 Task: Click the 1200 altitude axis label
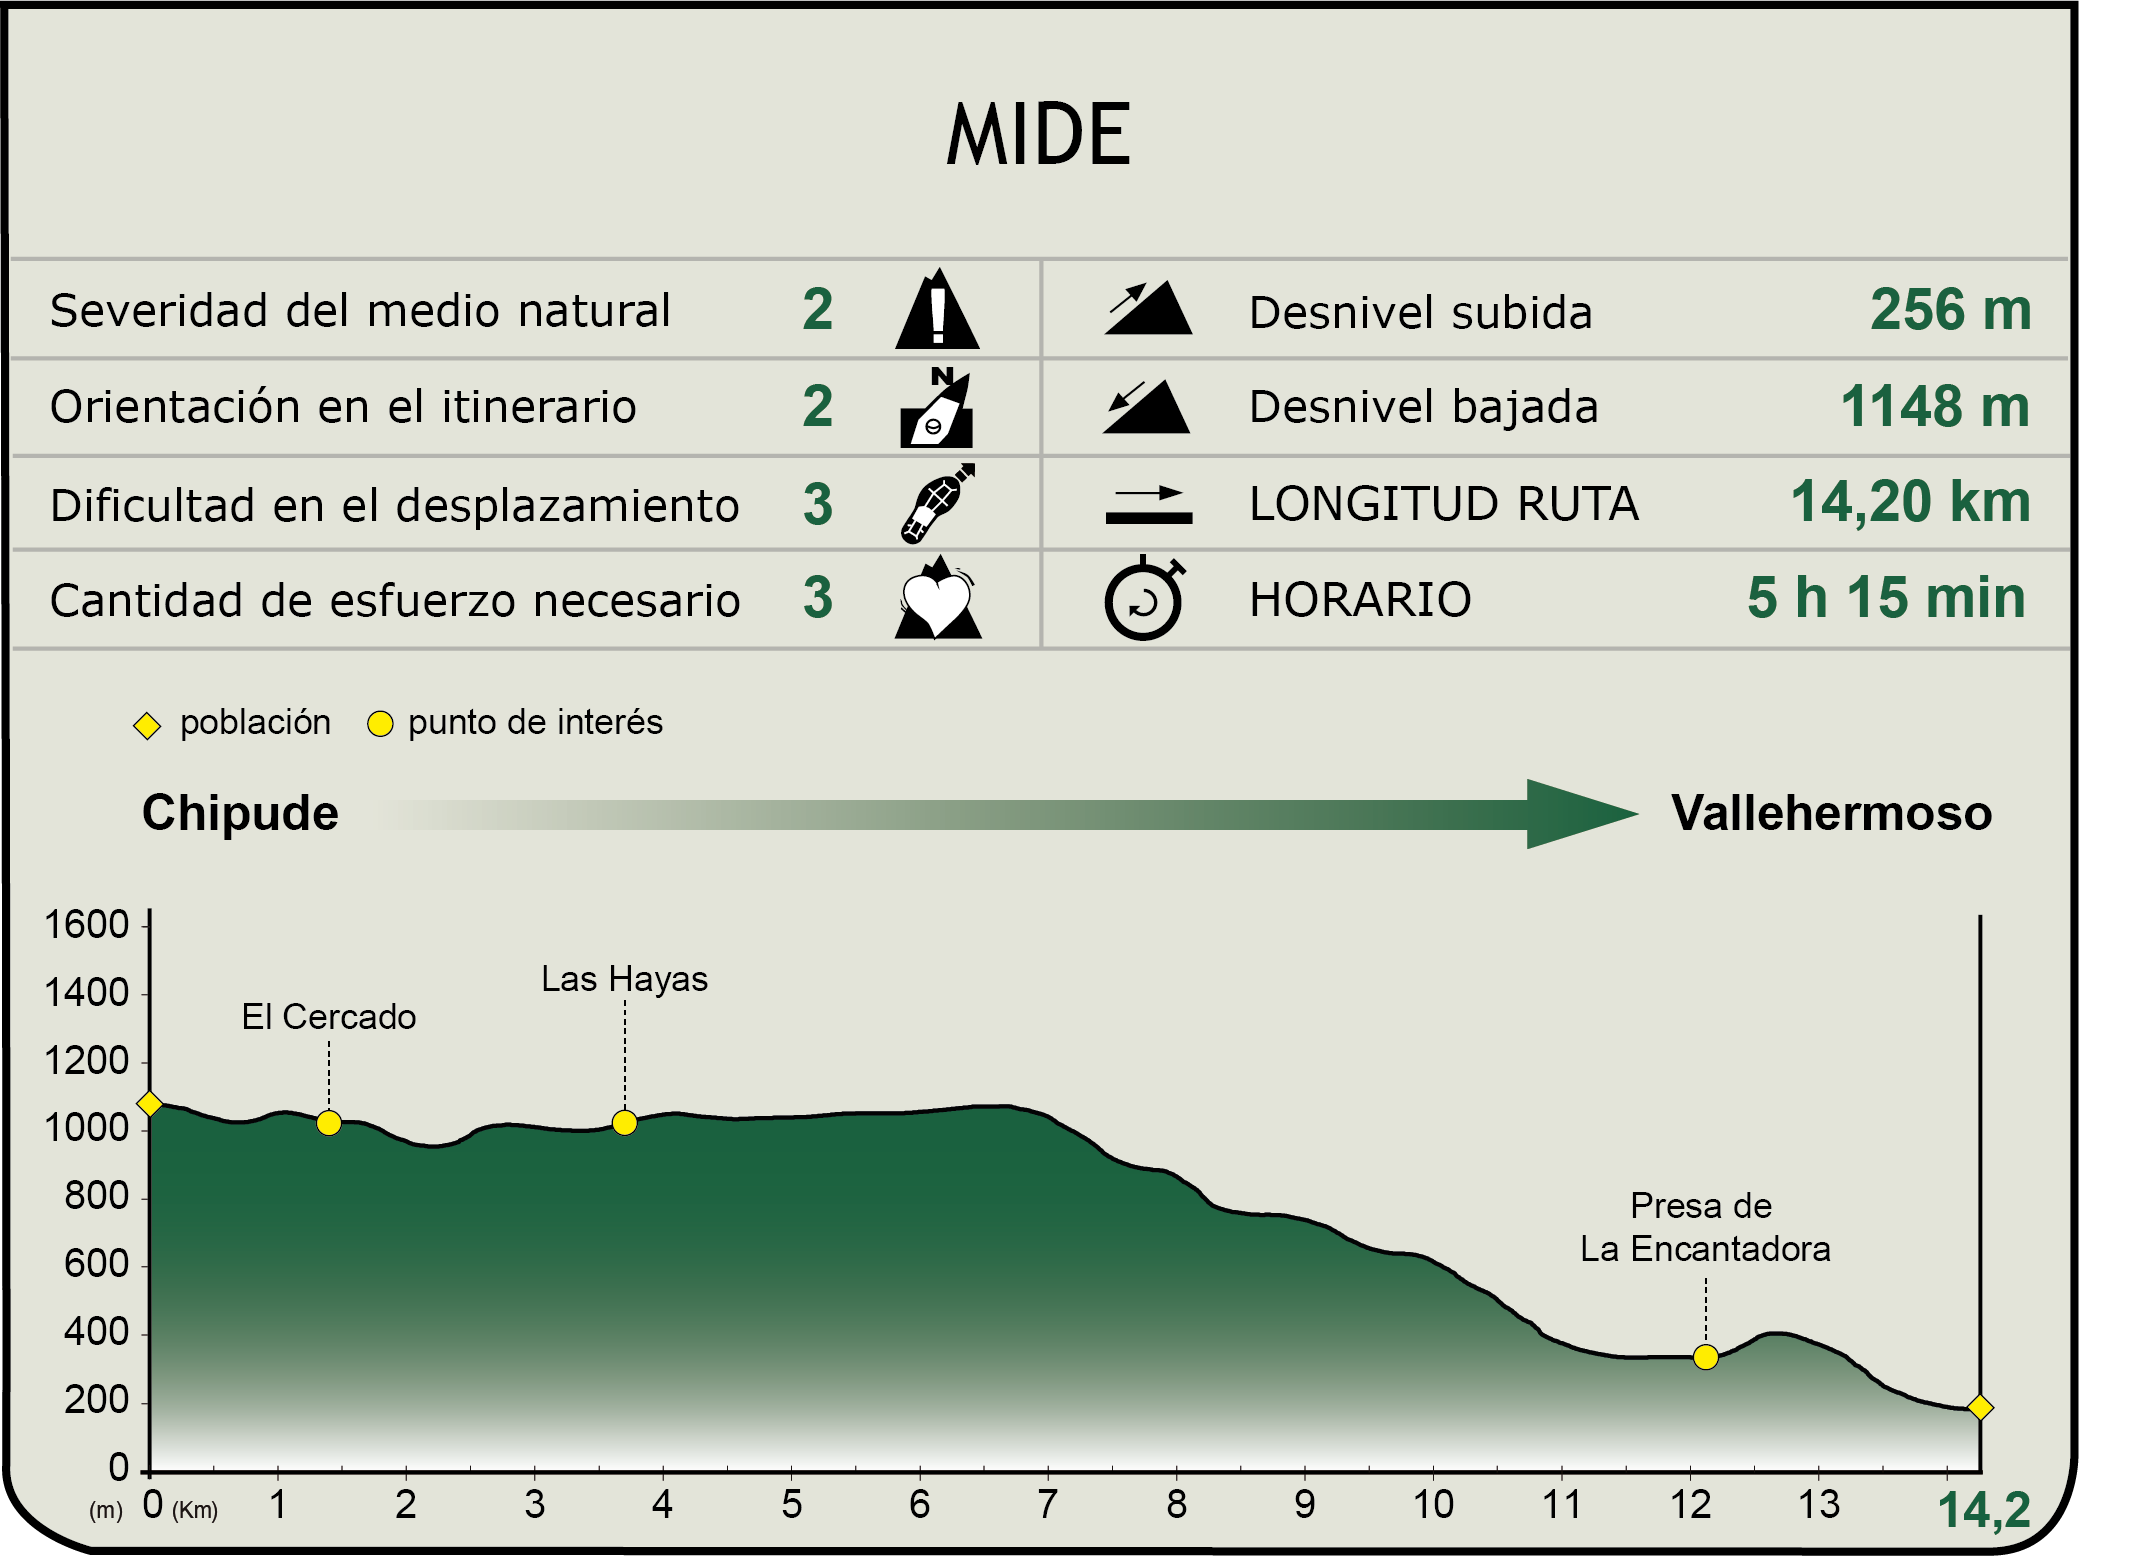tap(86, 1061)
